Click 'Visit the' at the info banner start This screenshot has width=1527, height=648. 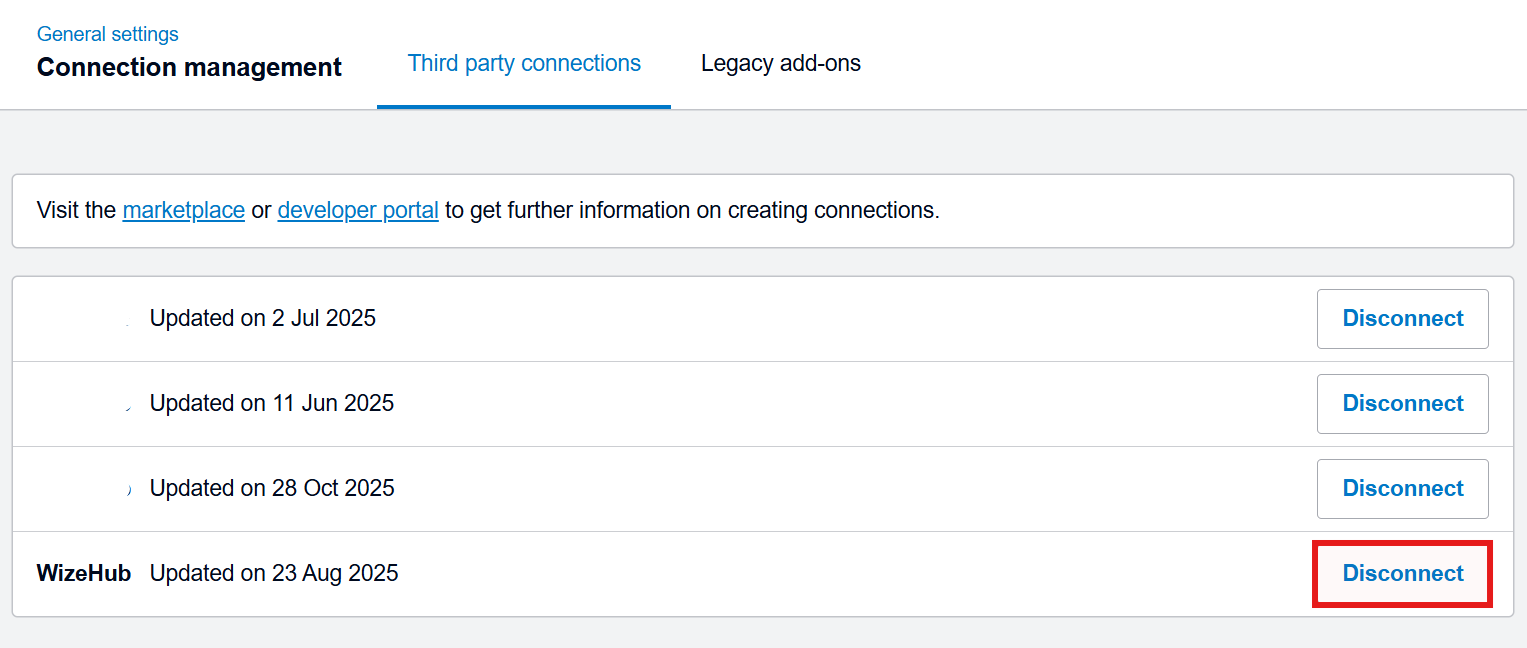click(76, 211)
